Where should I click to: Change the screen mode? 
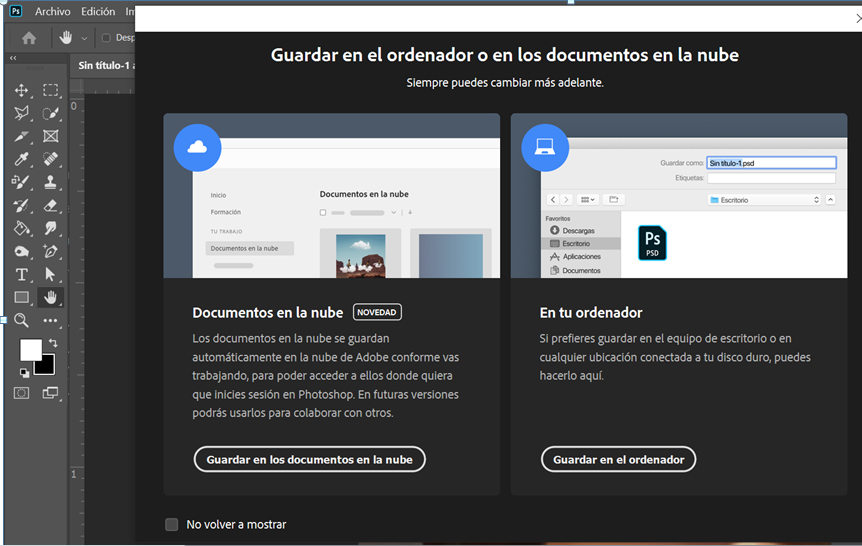(51, 393)
